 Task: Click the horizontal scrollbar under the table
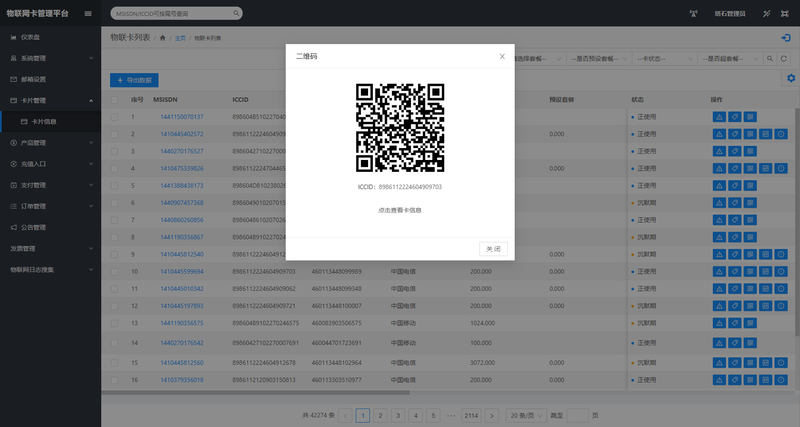(255, 392)
